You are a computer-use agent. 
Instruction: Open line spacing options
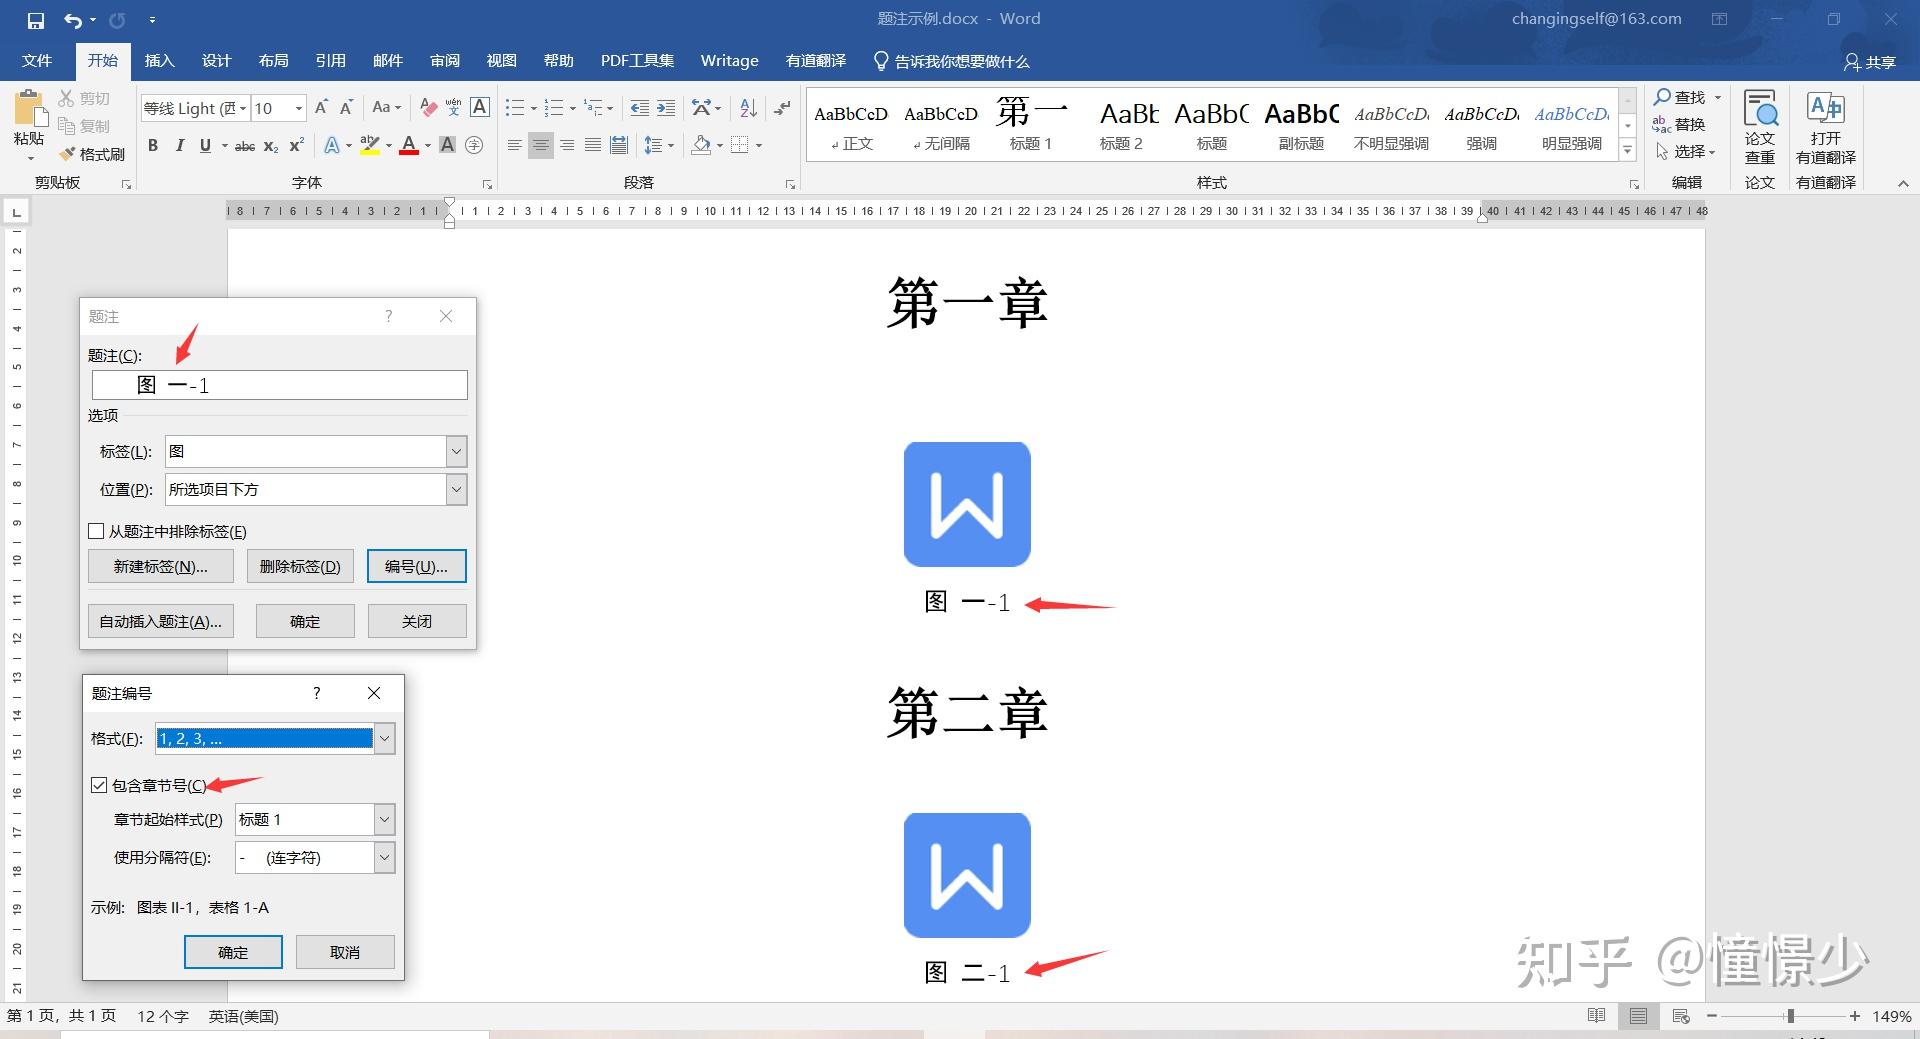coord(653,146)
